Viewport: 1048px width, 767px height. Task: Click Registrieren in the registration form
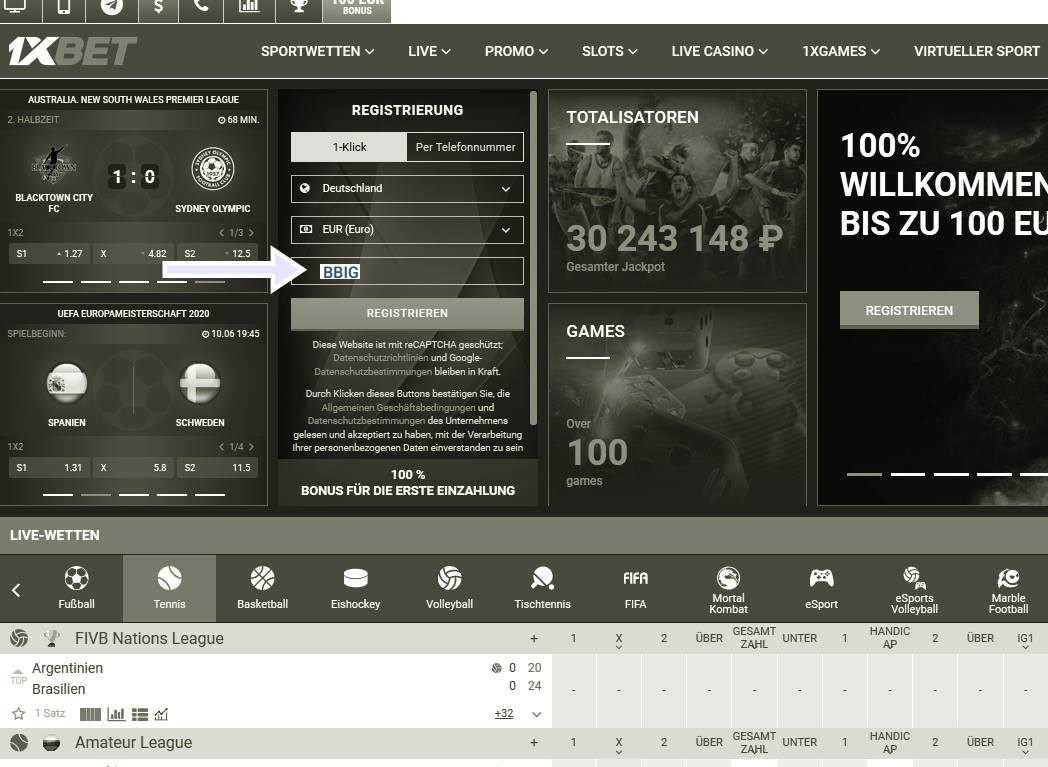pos(407,313)
